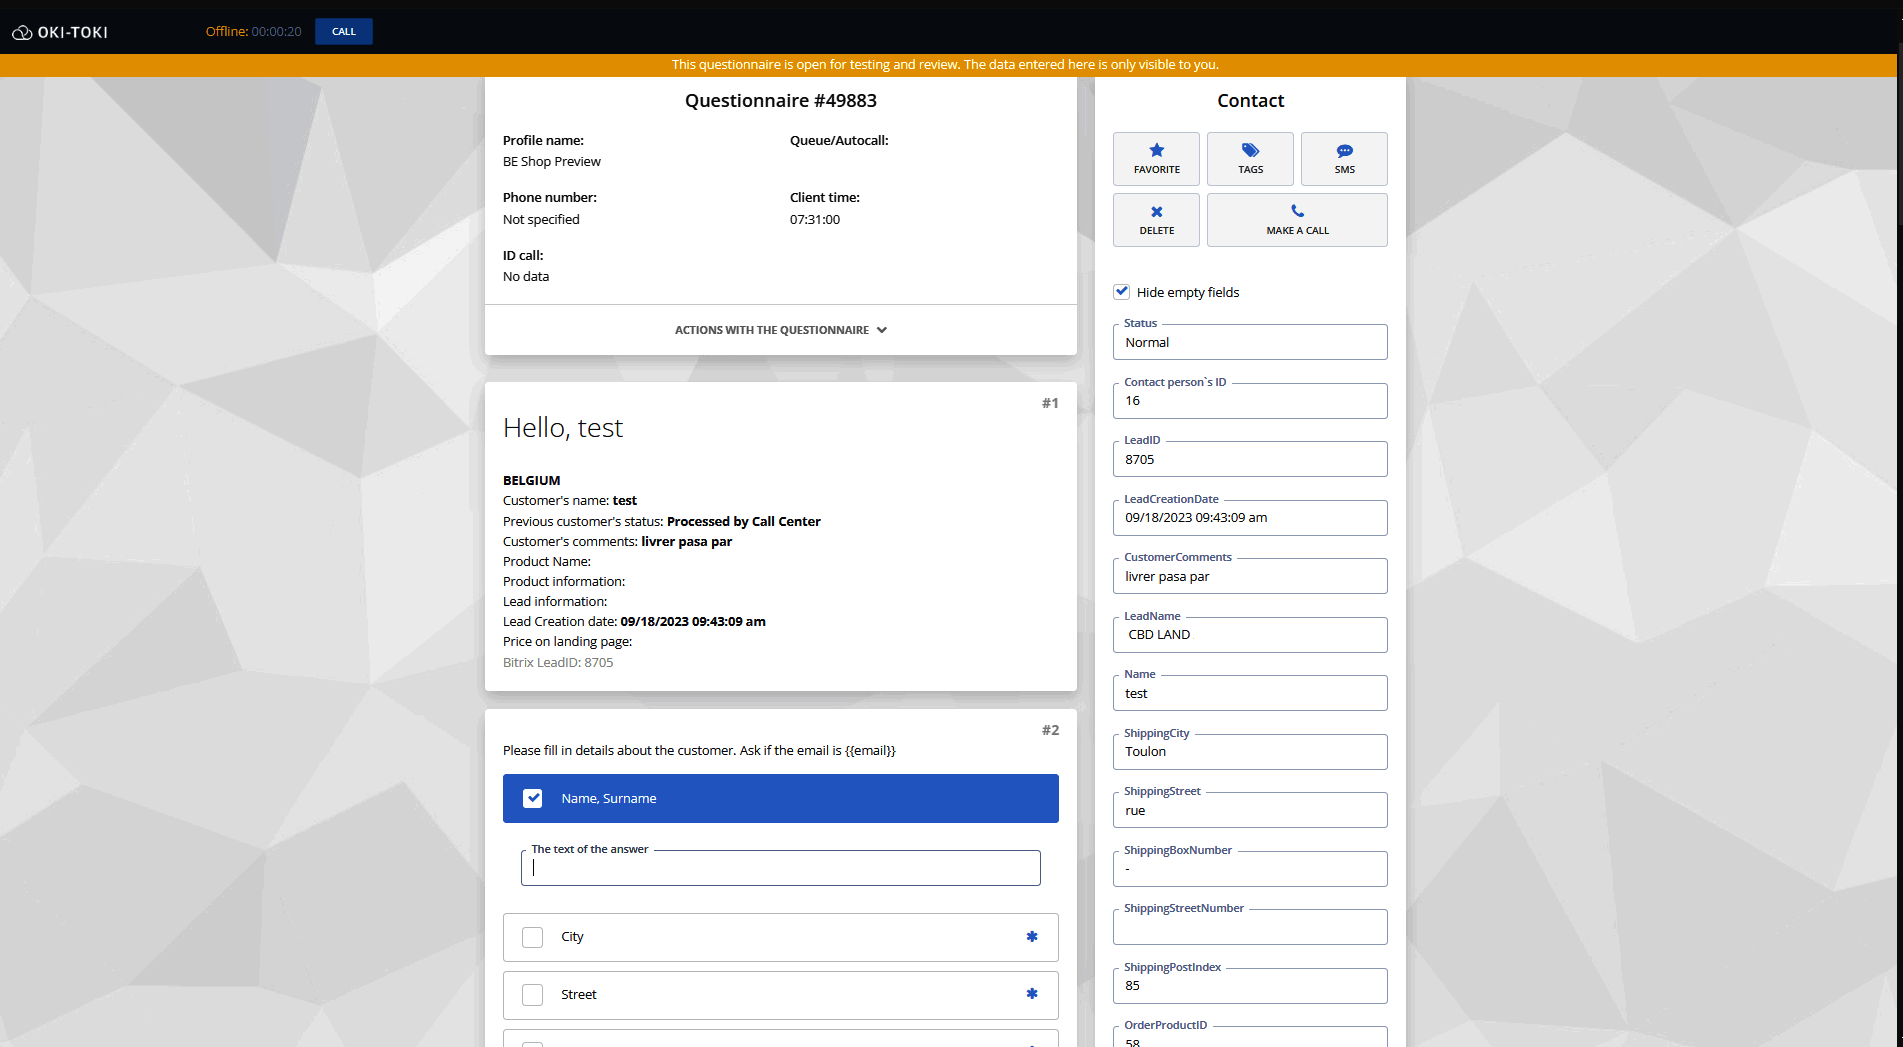Open the Status field dropdown
The width and height of the screenshot is (1903, 1047).
(x=1250, y=342)
